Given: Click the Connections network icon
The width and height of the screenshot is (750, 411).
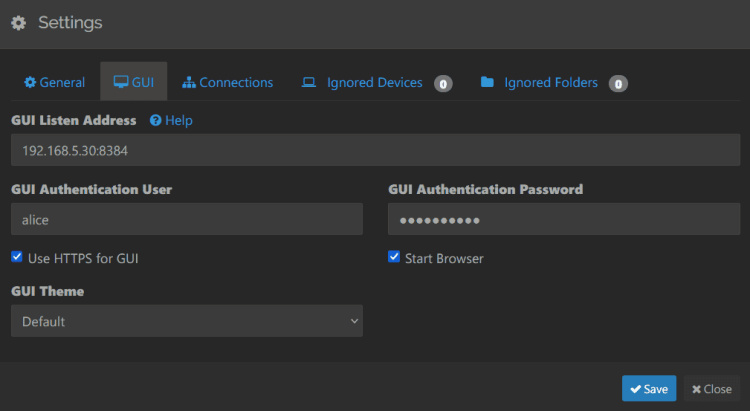Looking at the screenshot, I should point(189,82).
